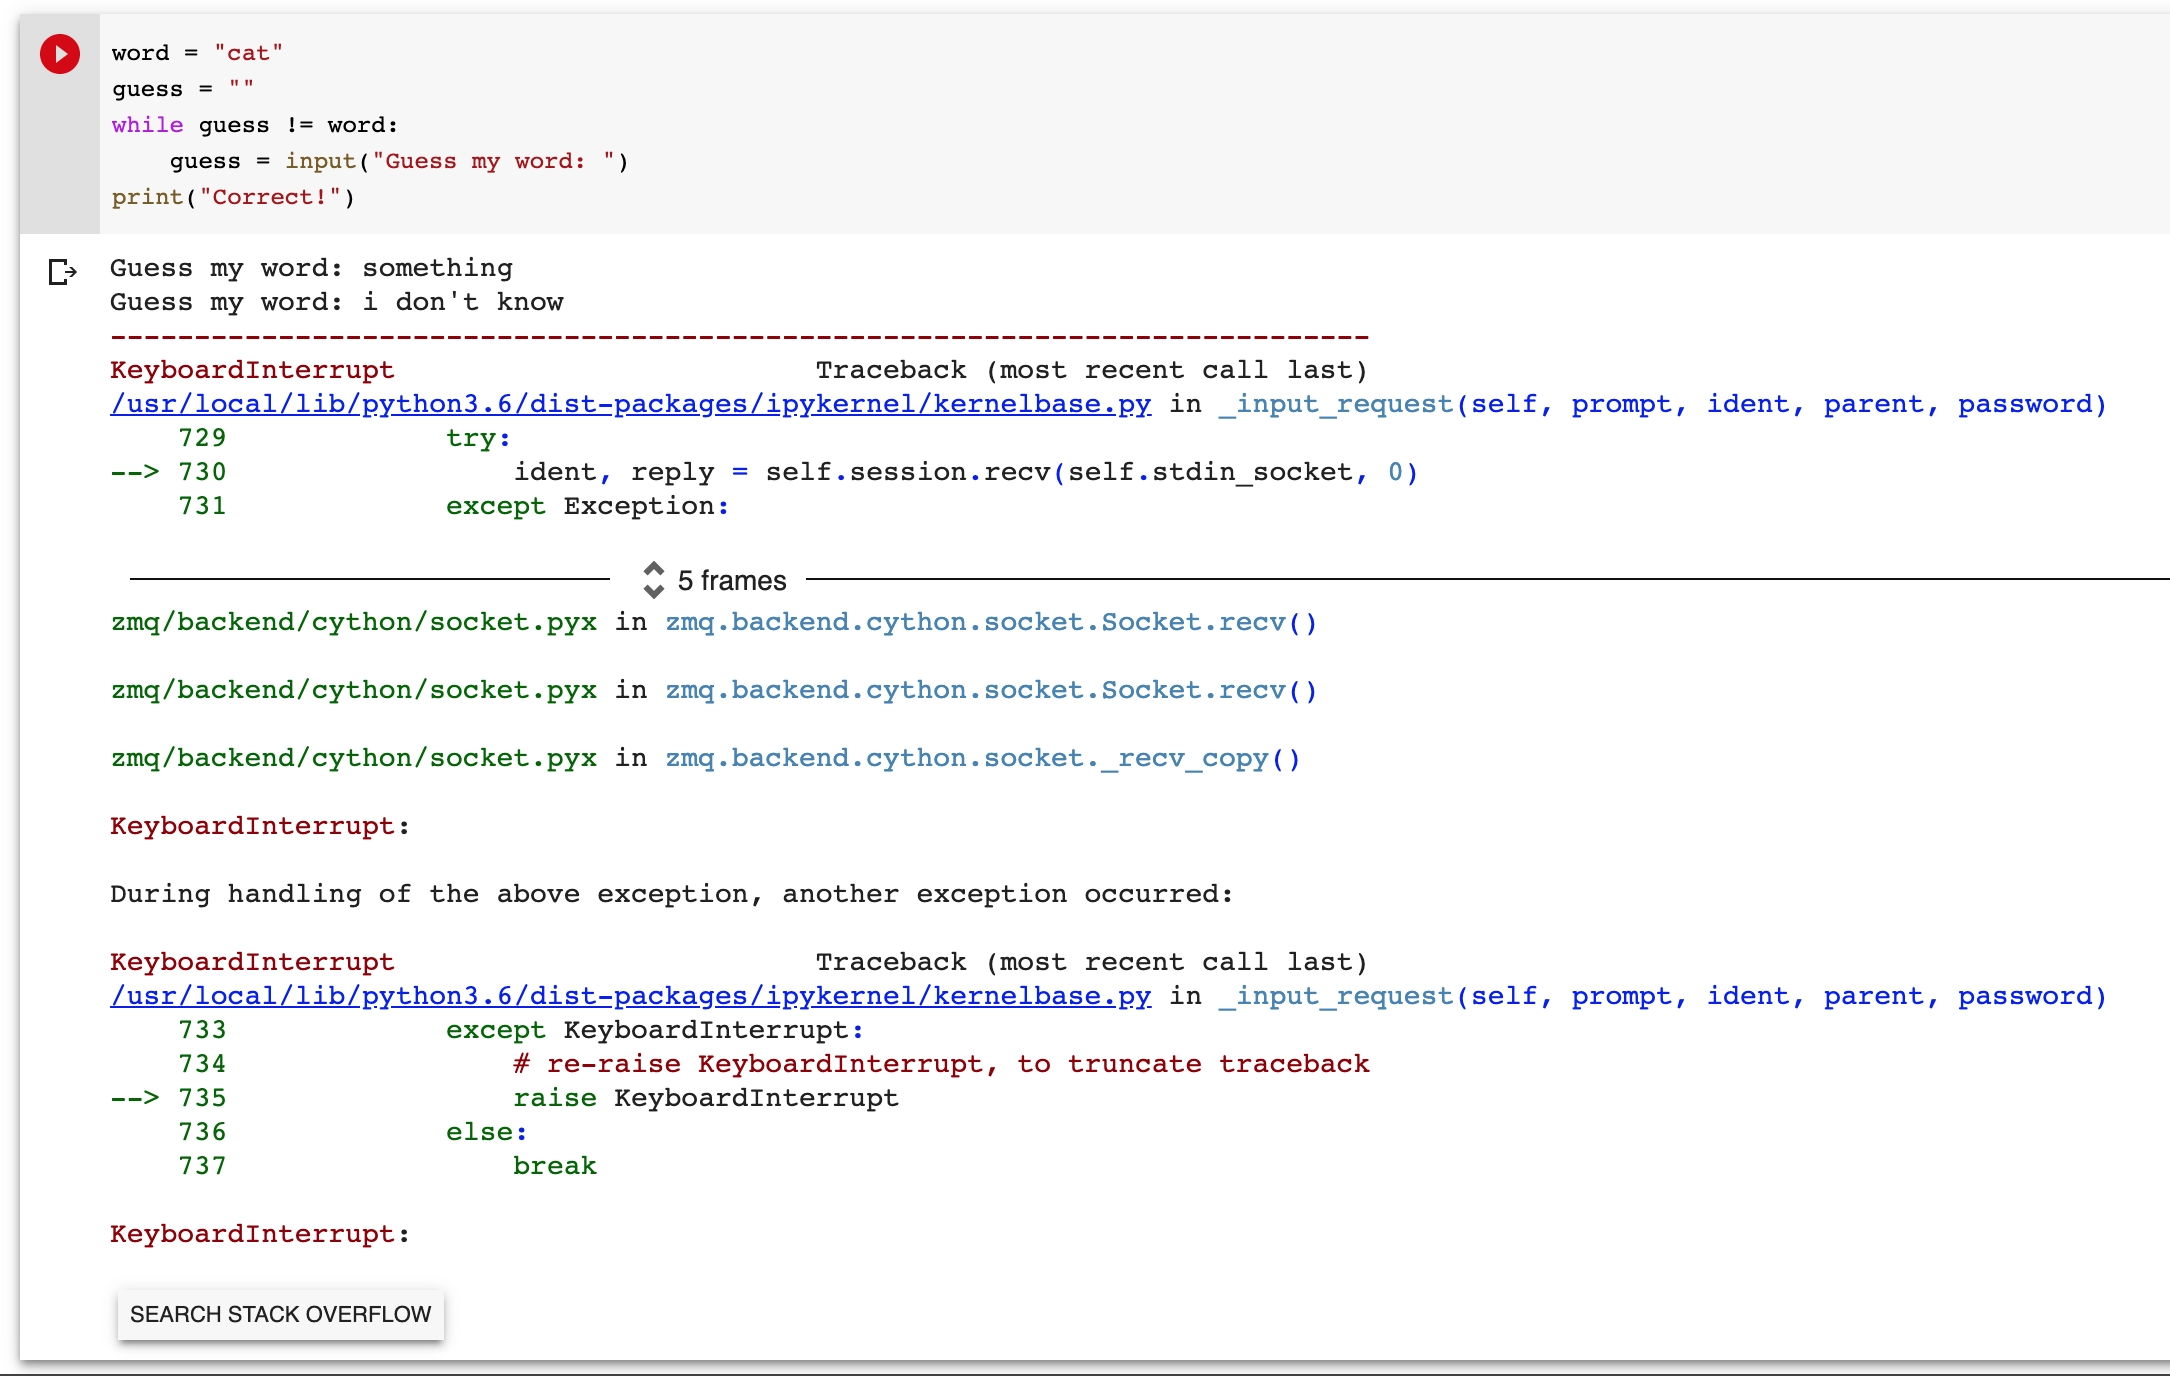Screen dimensions: 2170x1376
Task: Open kernelbase.py from the first traceback link
Action: tap(630, 404)
